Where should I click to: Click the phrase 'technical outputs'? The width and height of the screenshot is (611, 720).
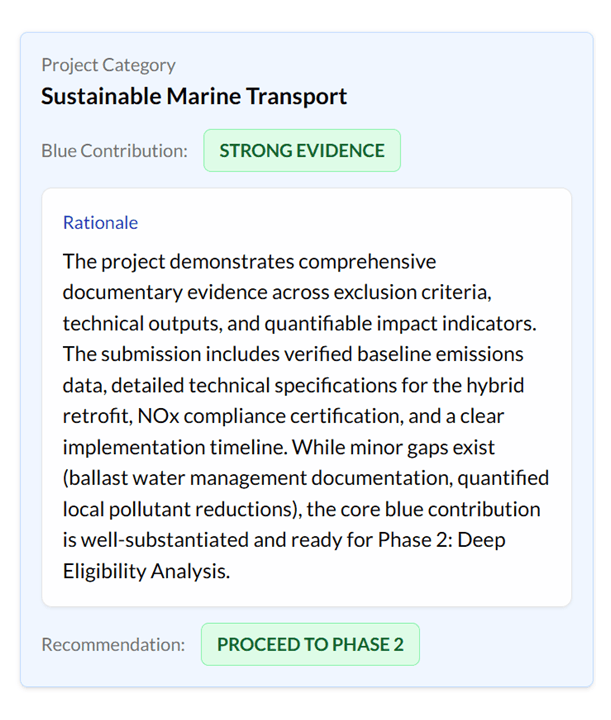coord(140,324)
